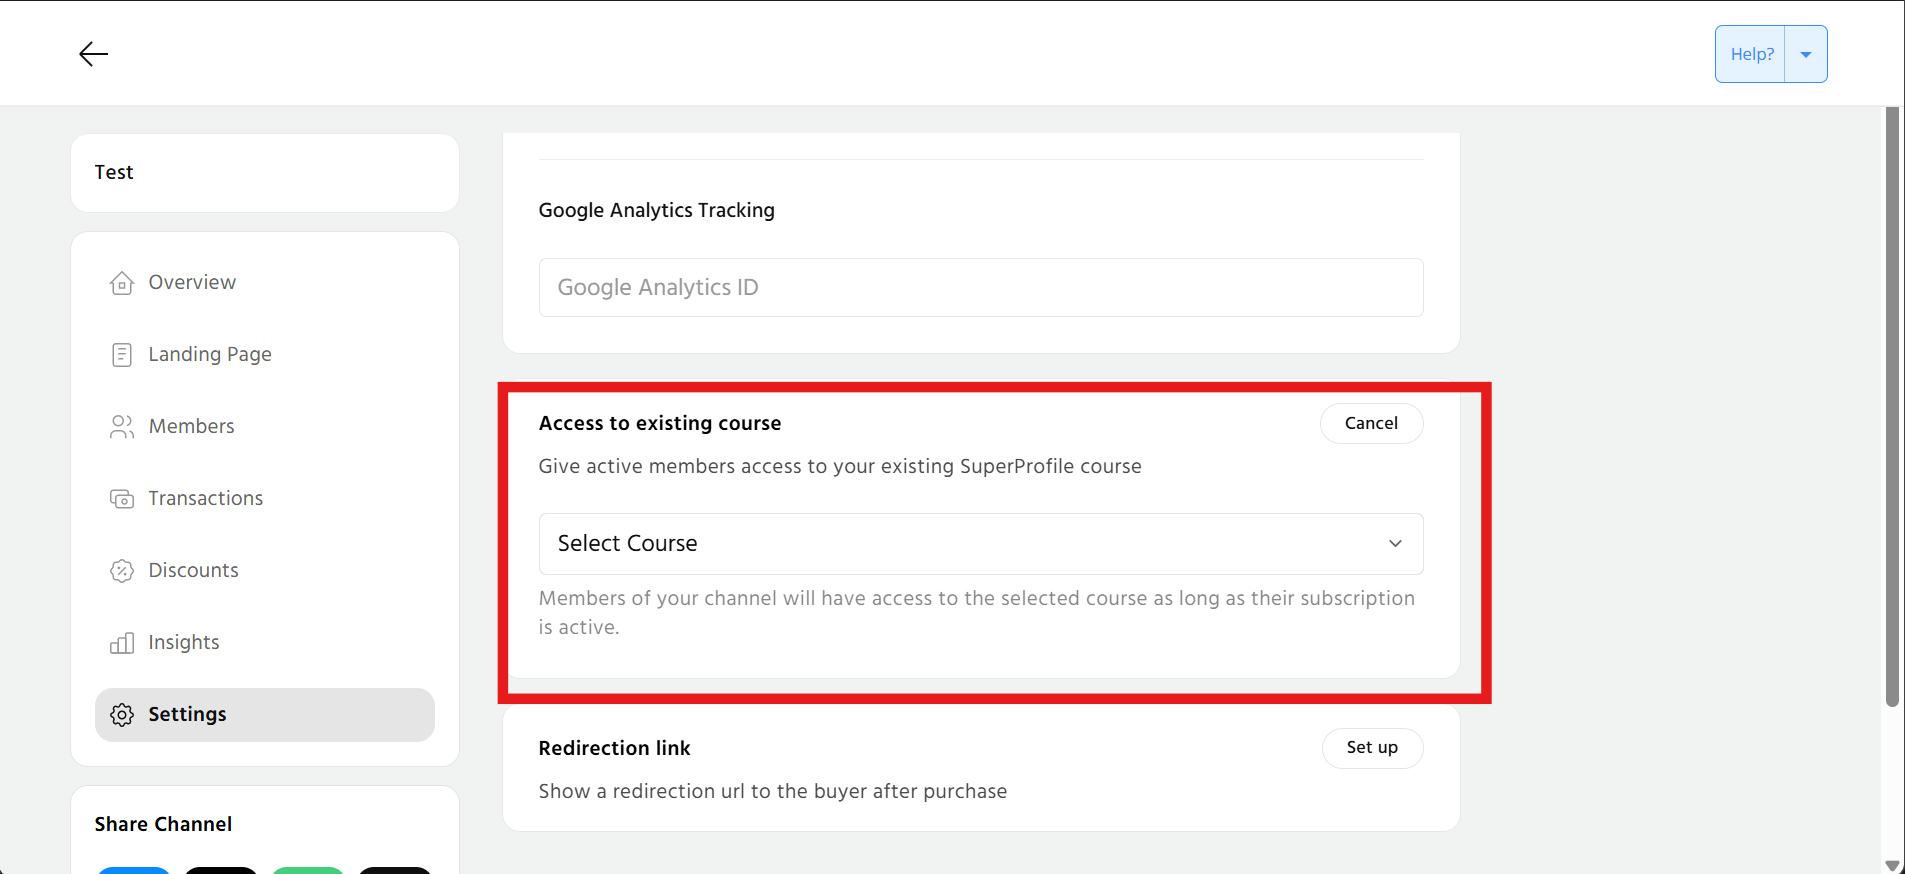
Task: Click the home icon beside Overview
Action: coord(122,283)
